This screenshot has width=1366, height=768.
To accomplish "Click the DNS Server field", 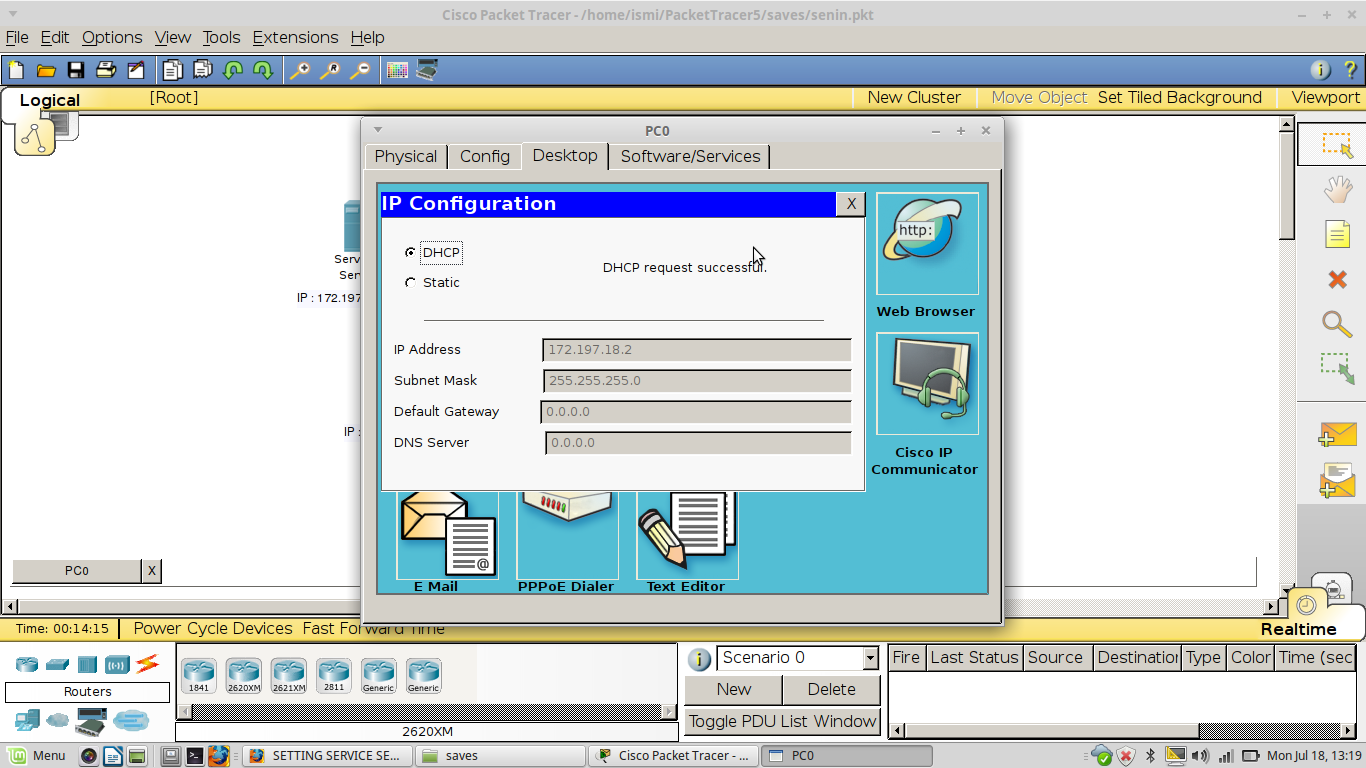I will click(698, 443).
